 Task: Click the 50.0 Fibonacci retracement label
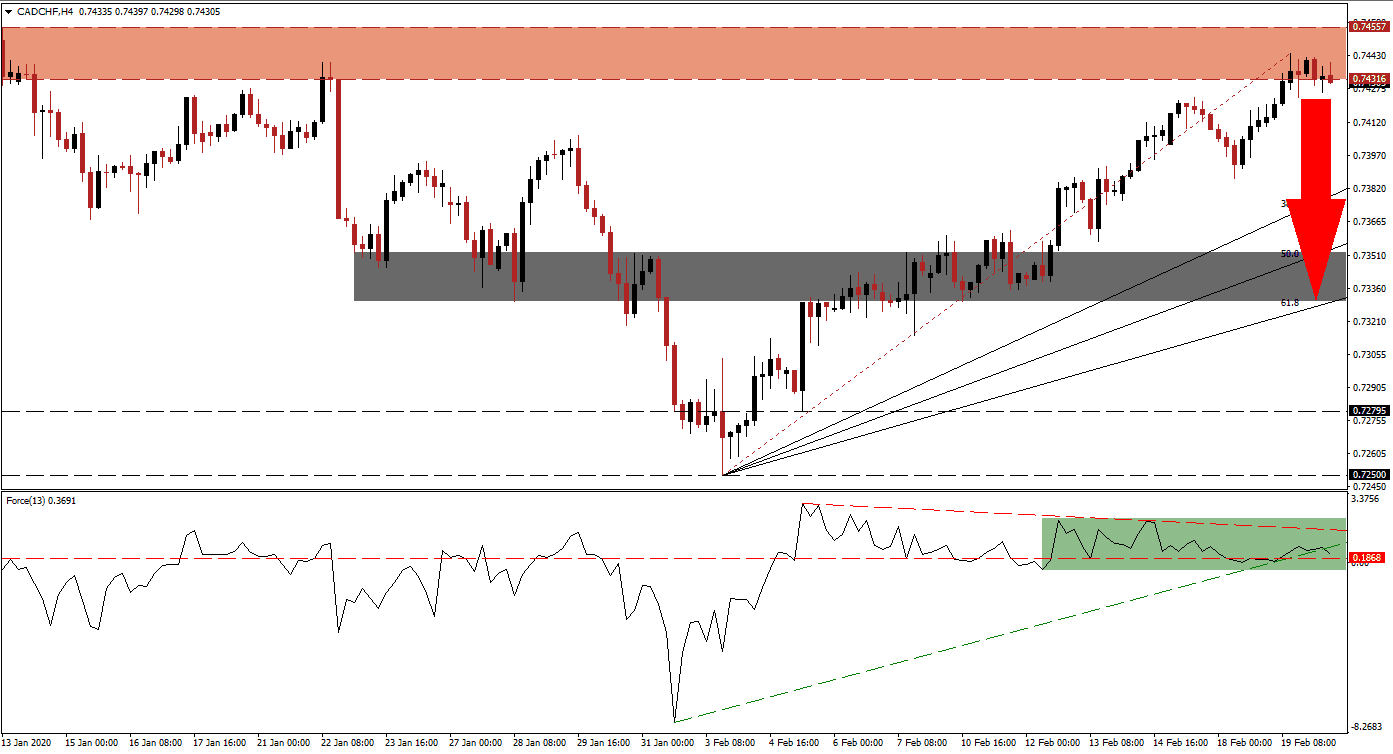tap(1292, 254)
